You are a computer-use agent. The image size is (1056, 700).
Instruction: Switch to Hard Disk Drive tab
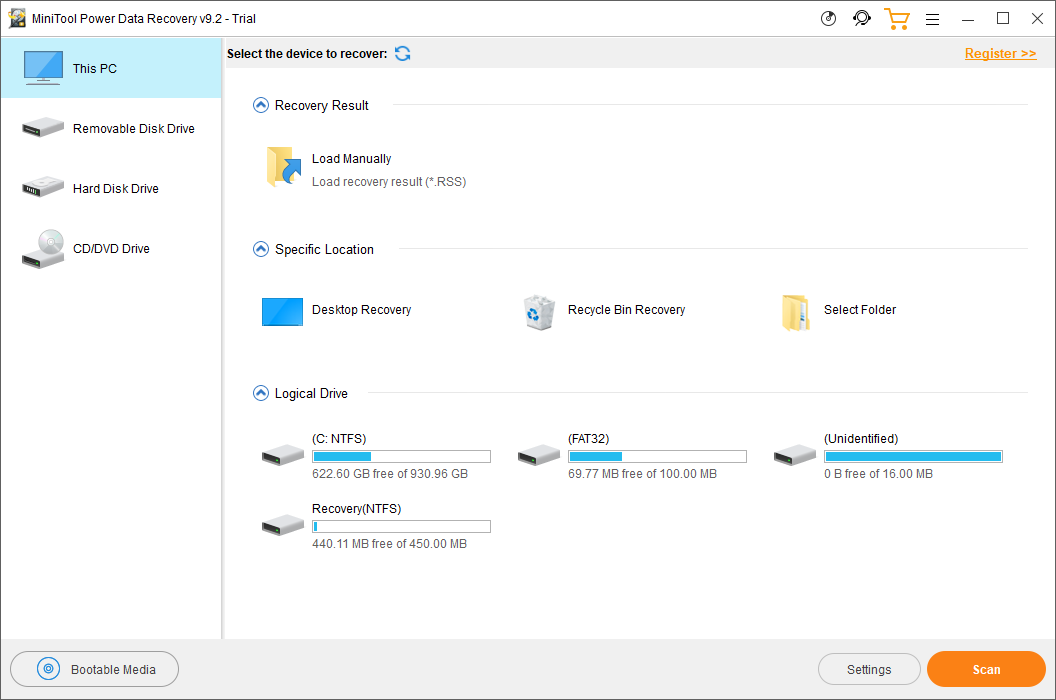(x=111, y=188)
